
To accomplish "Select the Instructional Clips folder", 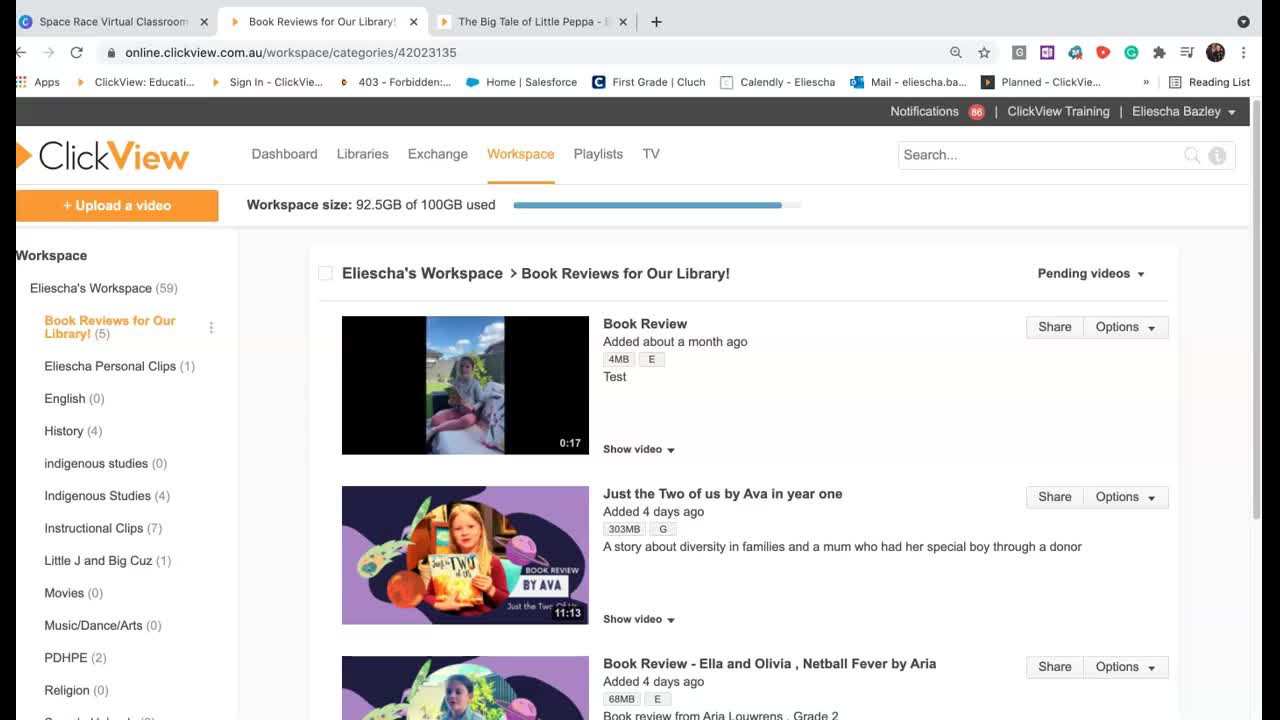I will (103, 528).
